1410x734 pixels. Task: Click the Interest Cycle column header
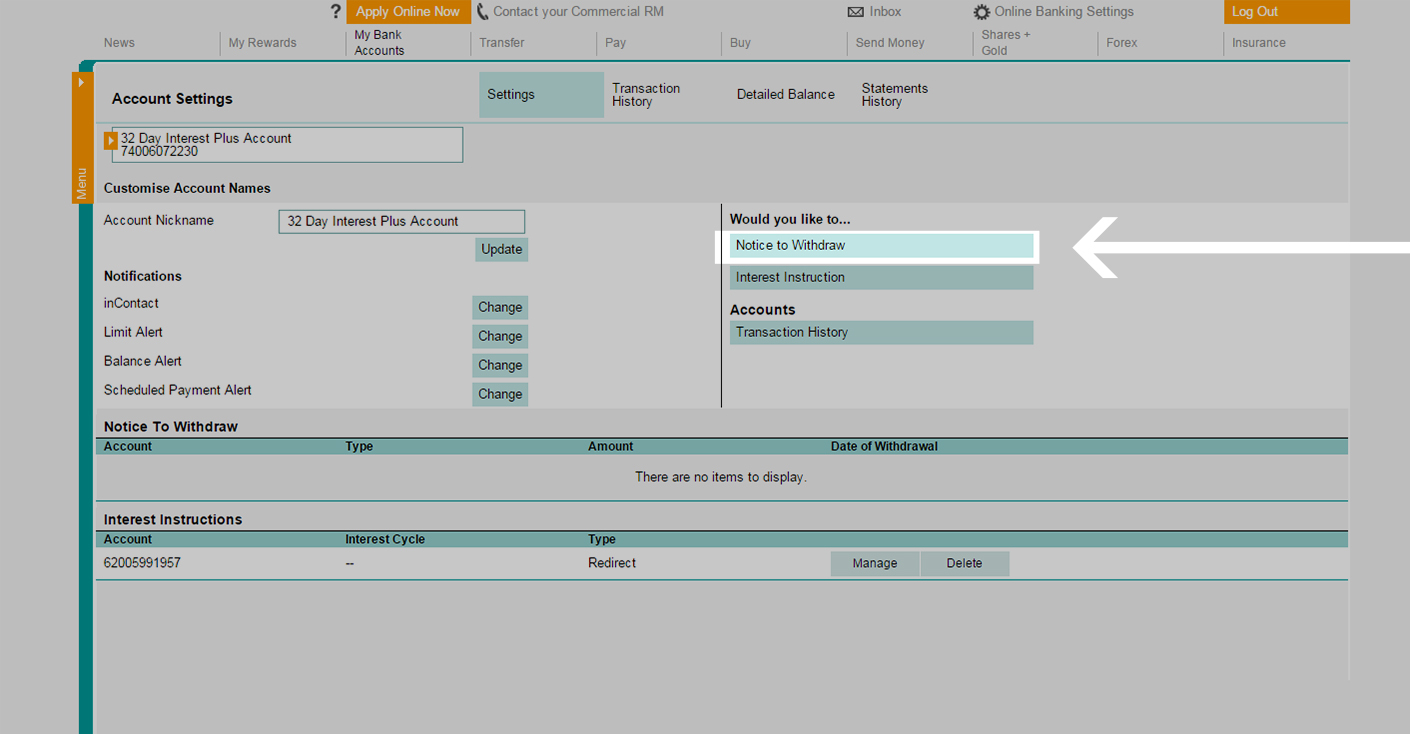coord(385,539)
